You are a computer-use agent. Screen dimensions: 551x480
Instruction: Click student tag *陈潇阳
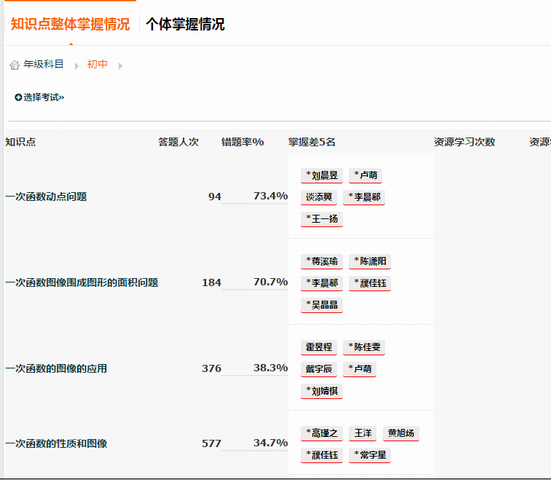[370, 261]
